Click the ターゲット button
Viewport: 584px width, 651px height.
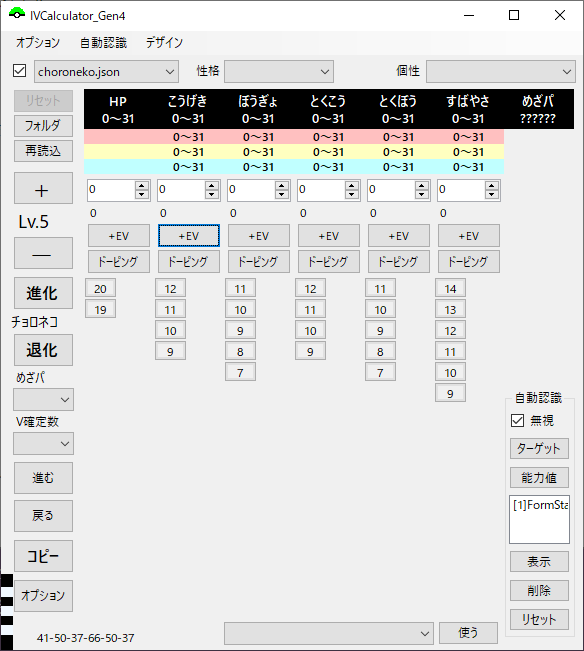[x=539, y=448]
